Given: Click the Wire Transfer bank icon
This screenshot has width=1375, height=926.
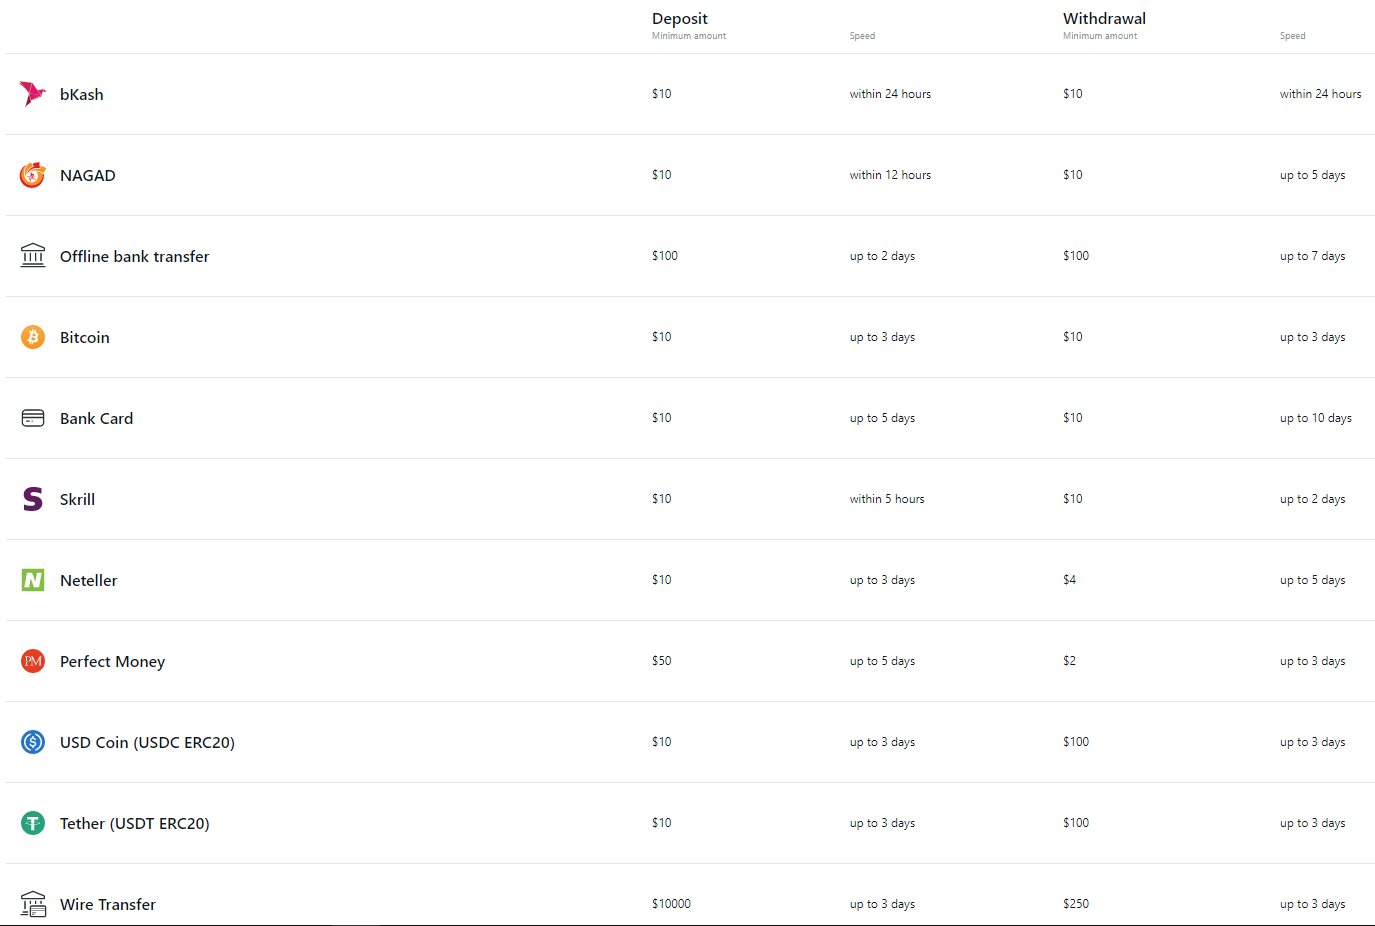Looking at the screenshot, I should (33, 904).
